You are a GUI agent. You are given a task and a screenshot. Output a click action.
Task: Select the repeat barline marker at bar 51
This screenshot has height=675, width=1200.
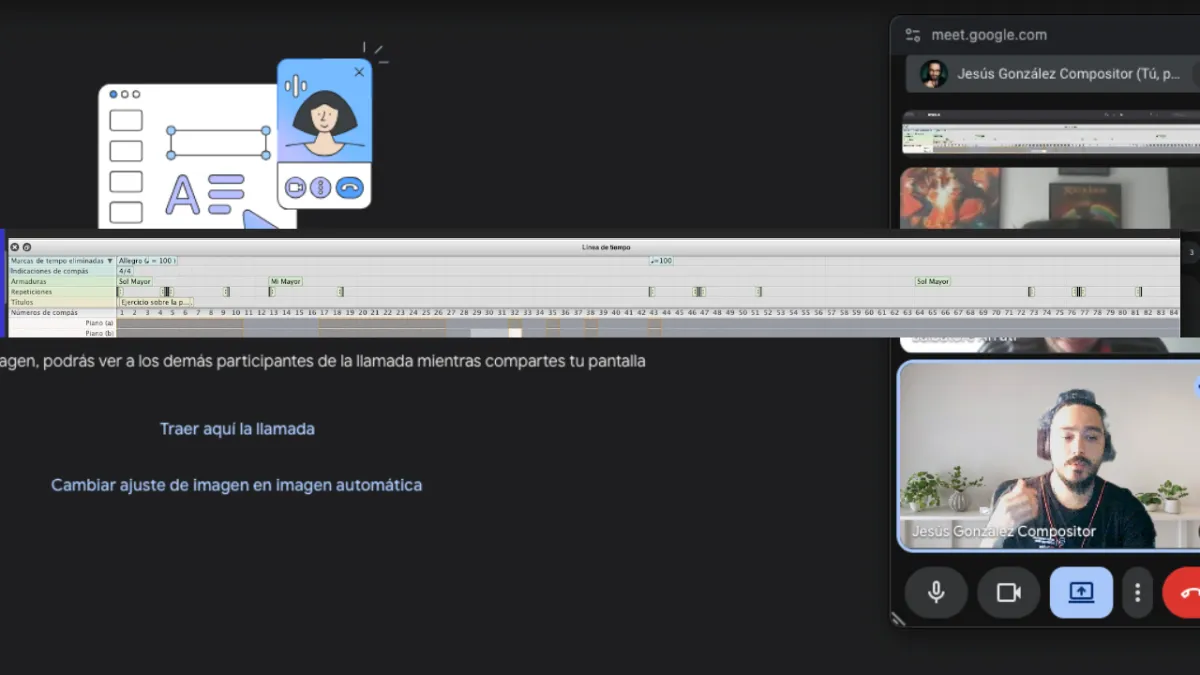click(x=759, y=292)
